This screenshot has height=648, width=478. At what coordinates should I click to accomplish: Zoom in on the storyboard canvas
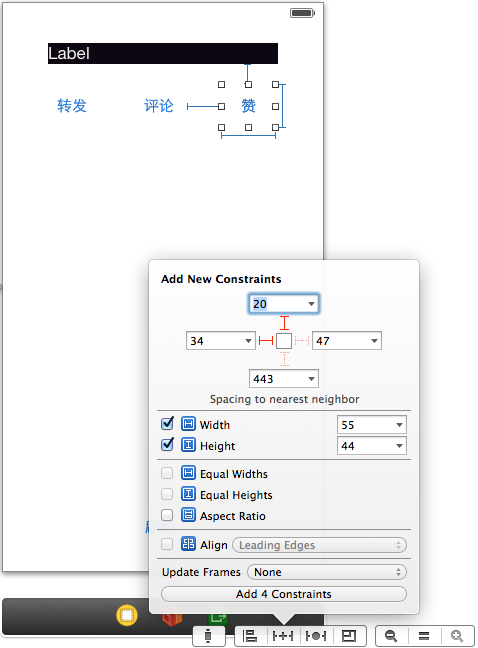pyautogui.click(x=457, y=636)
